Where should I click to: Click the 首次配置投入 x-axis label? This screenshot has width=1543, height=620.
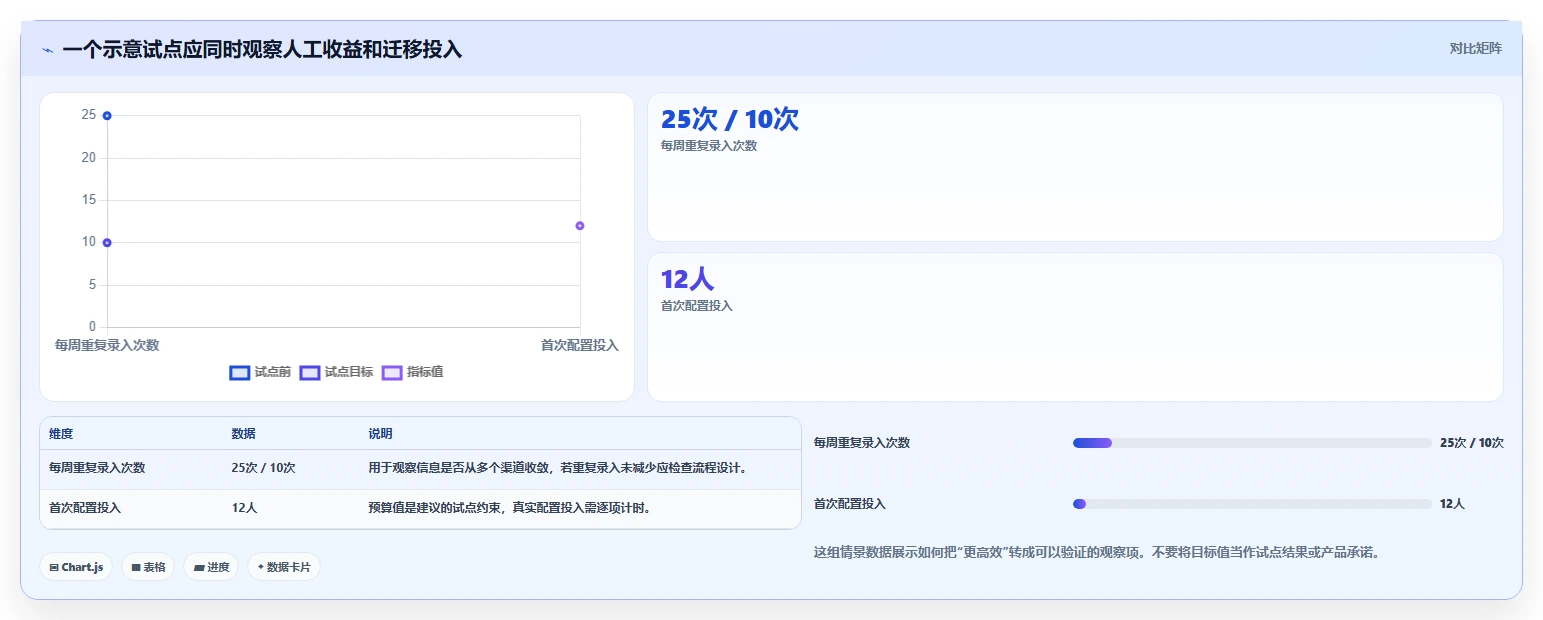point(580,345)
